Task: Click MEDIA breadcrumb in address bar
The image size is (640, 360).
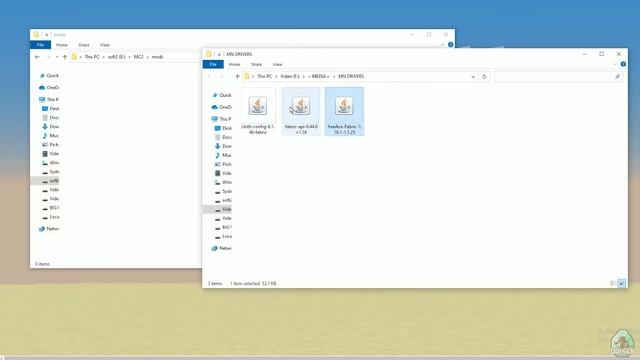Action: coord(319,76)
